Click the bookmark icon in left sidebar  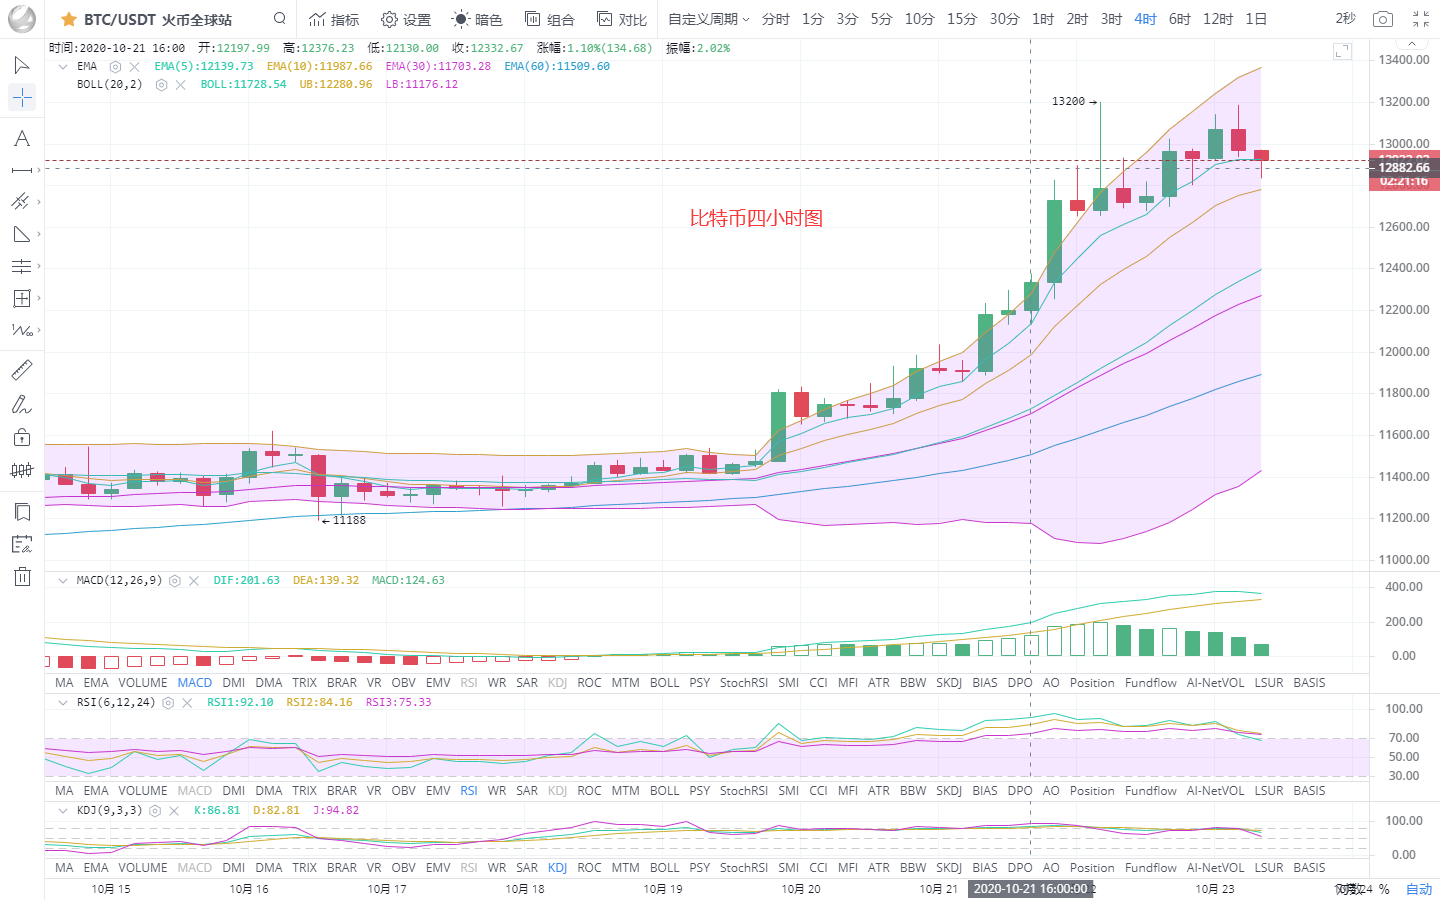click(21, 512)
